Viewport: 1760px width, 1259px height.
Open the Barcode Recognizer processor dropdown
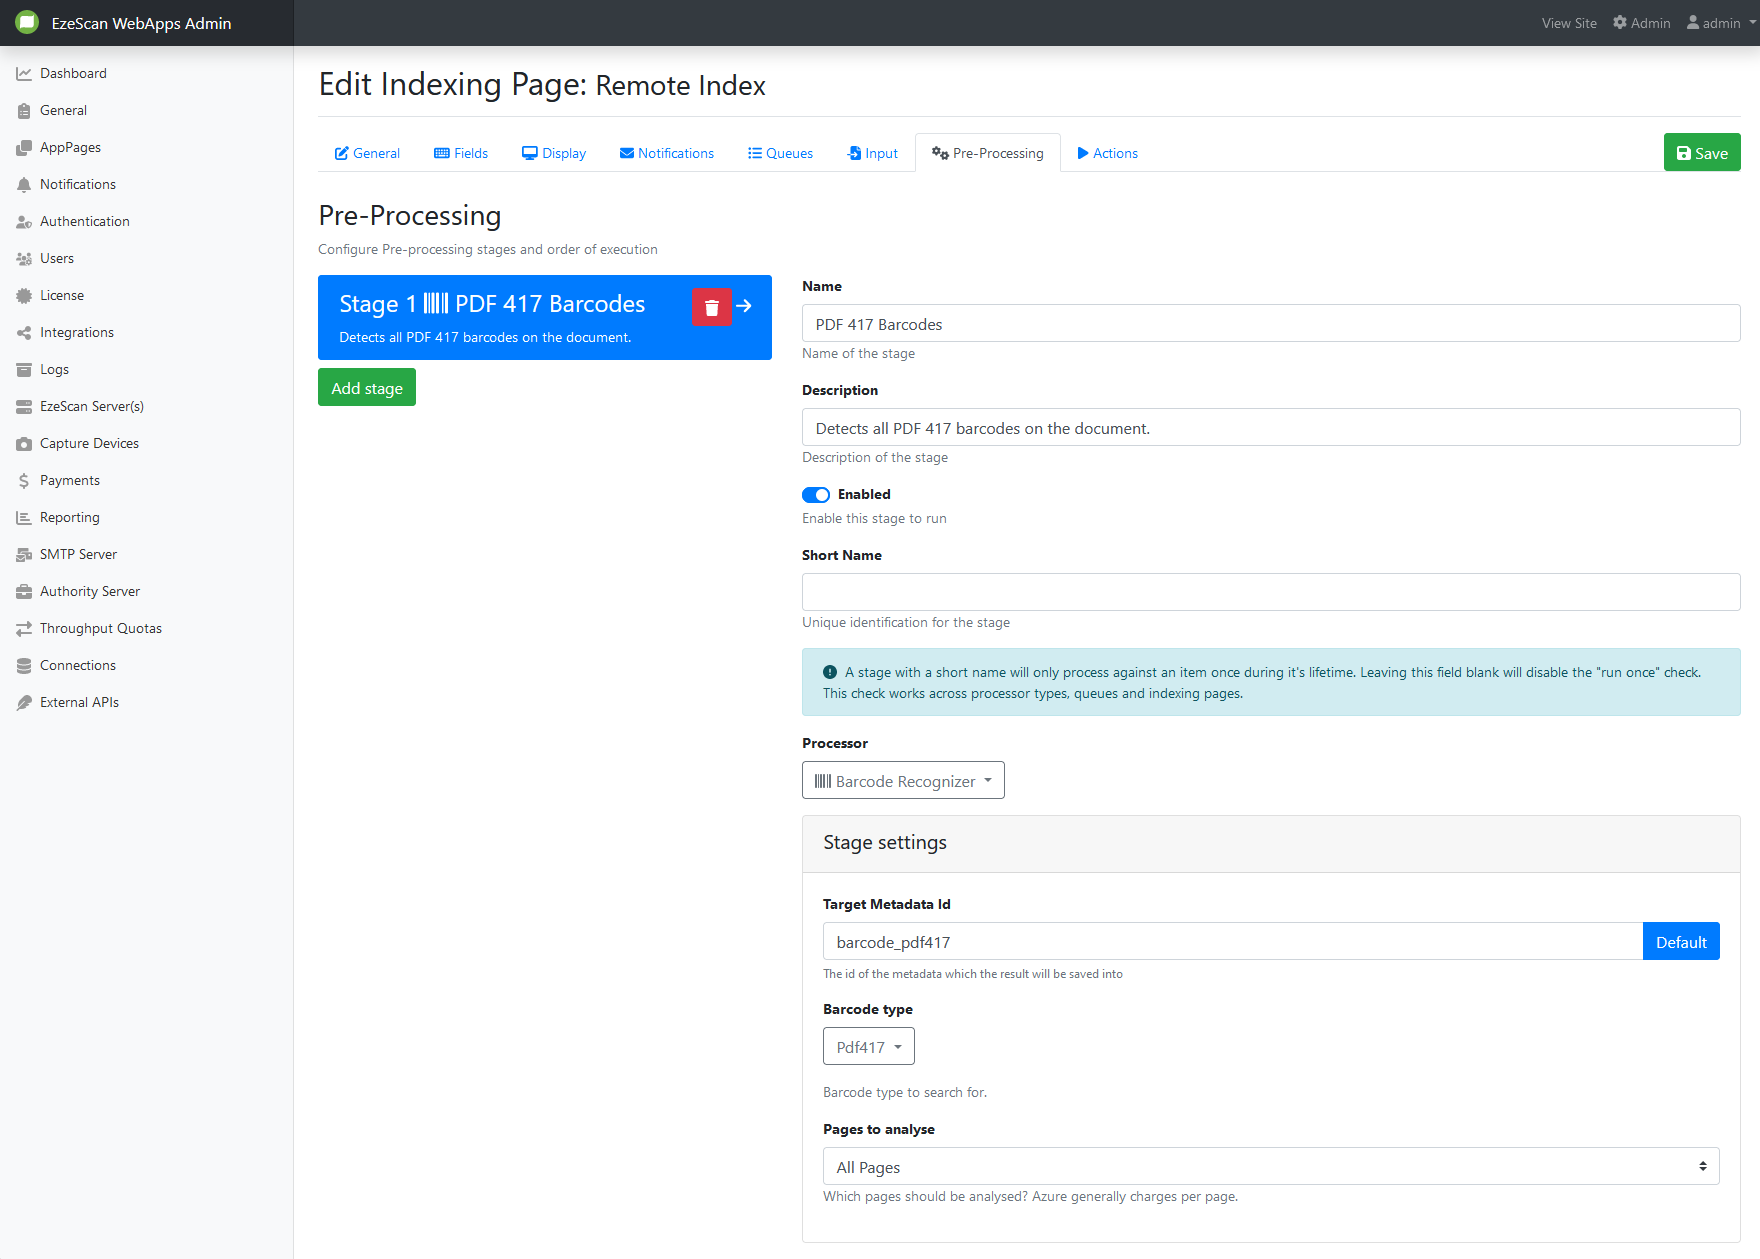pos(903,781)
